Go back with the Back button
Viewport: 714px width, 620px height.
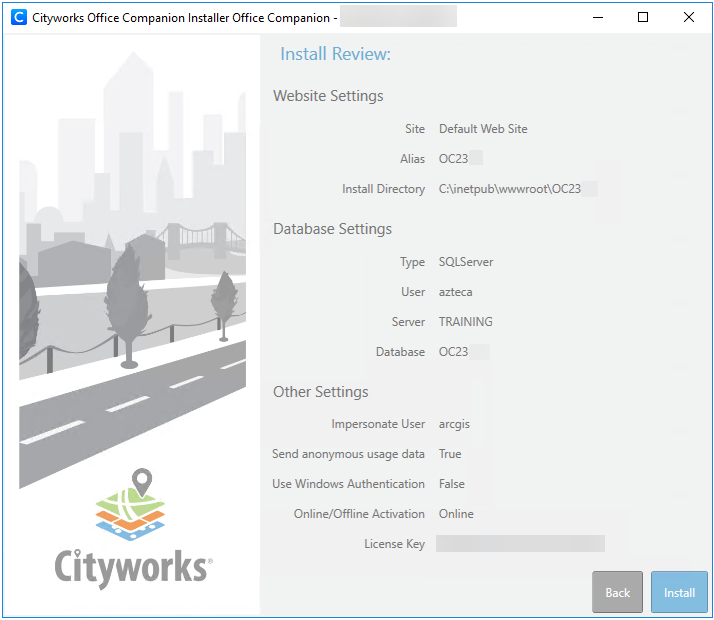(617, 592)
